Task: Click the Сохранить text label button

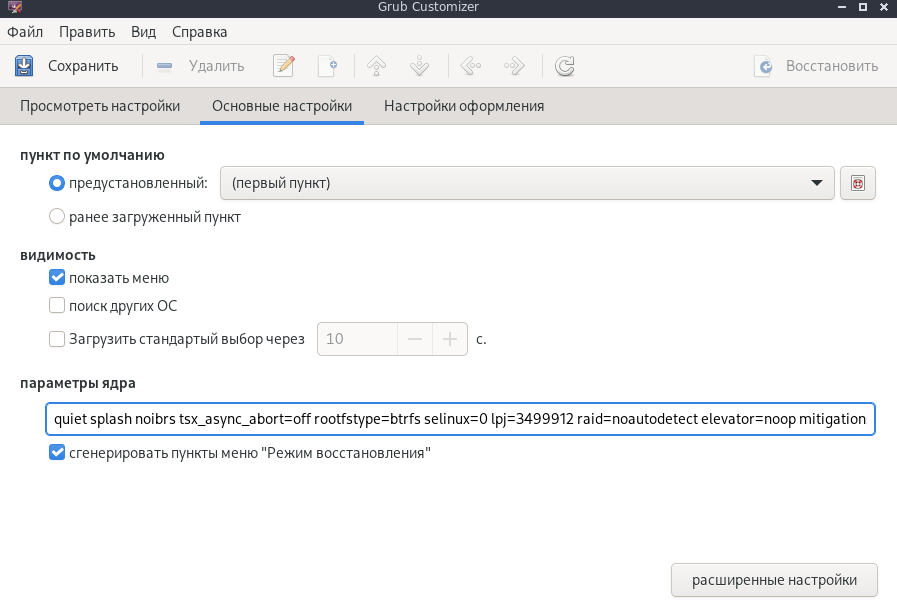Action: point(83,66)
